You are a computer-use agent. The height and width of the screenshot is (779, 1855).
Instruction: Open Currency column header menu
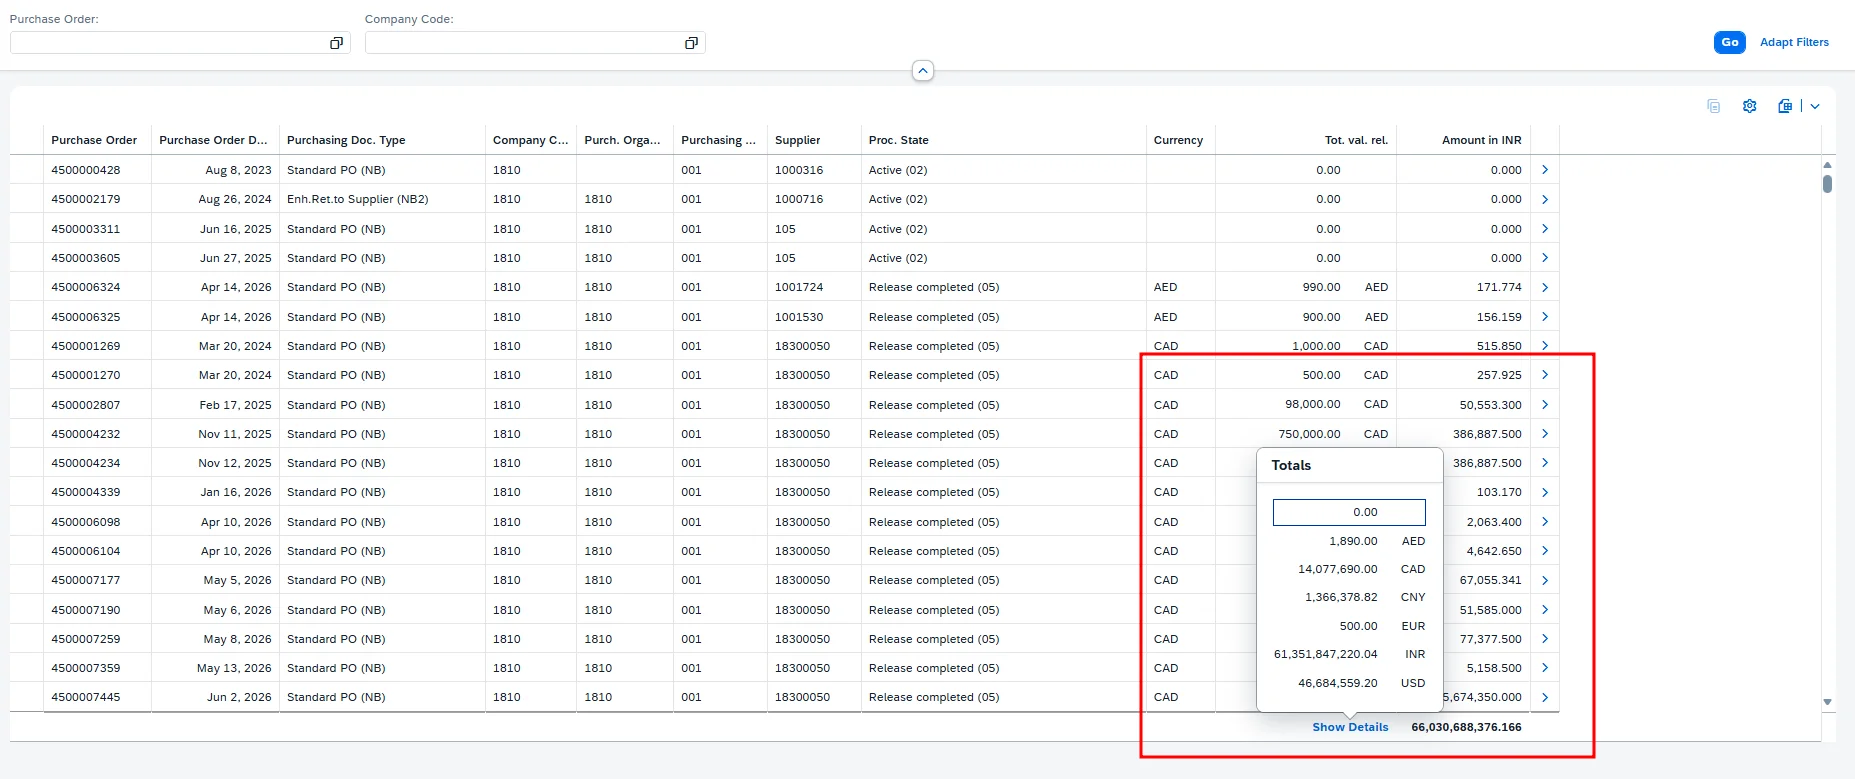[x=1181, y=140]
